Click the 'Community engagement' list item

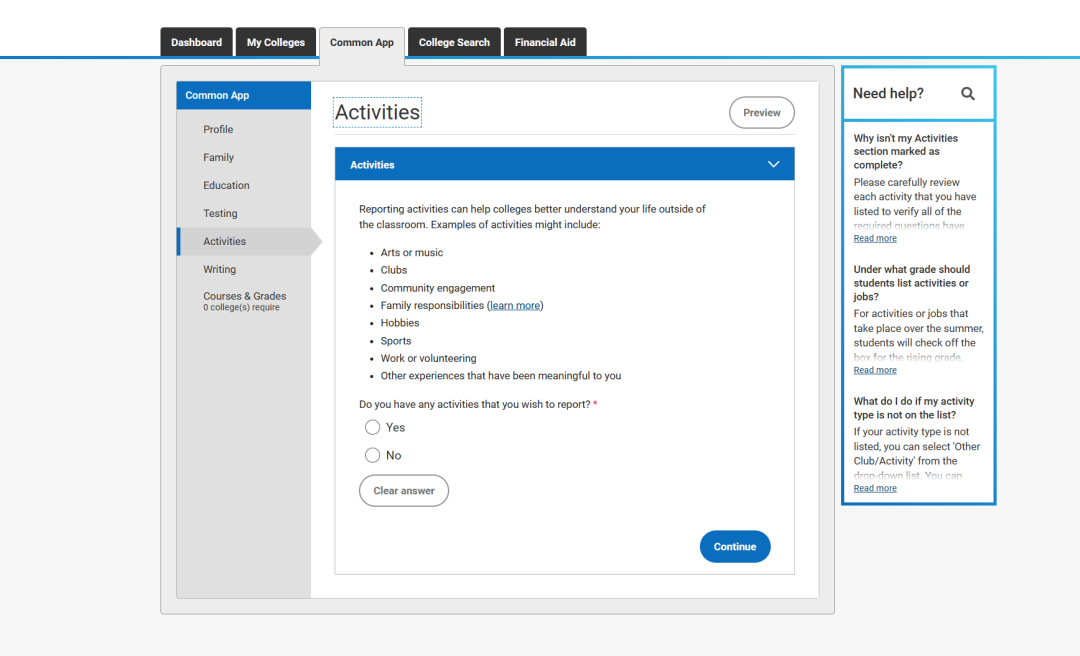[x=438, y=288]
